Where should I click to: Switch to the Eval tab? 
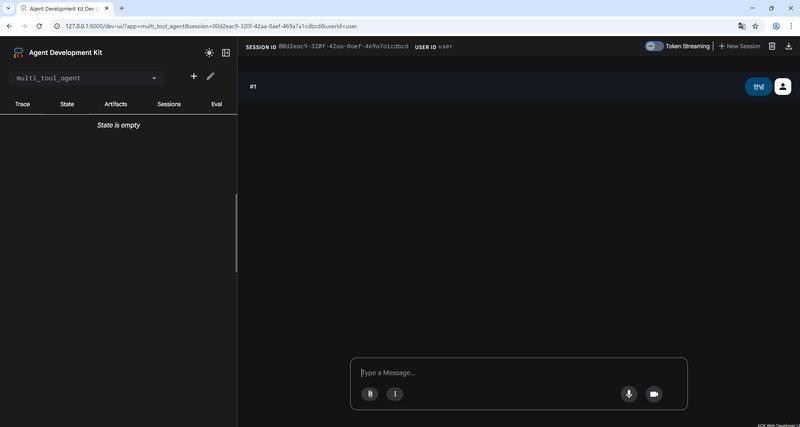pos(217,104)
